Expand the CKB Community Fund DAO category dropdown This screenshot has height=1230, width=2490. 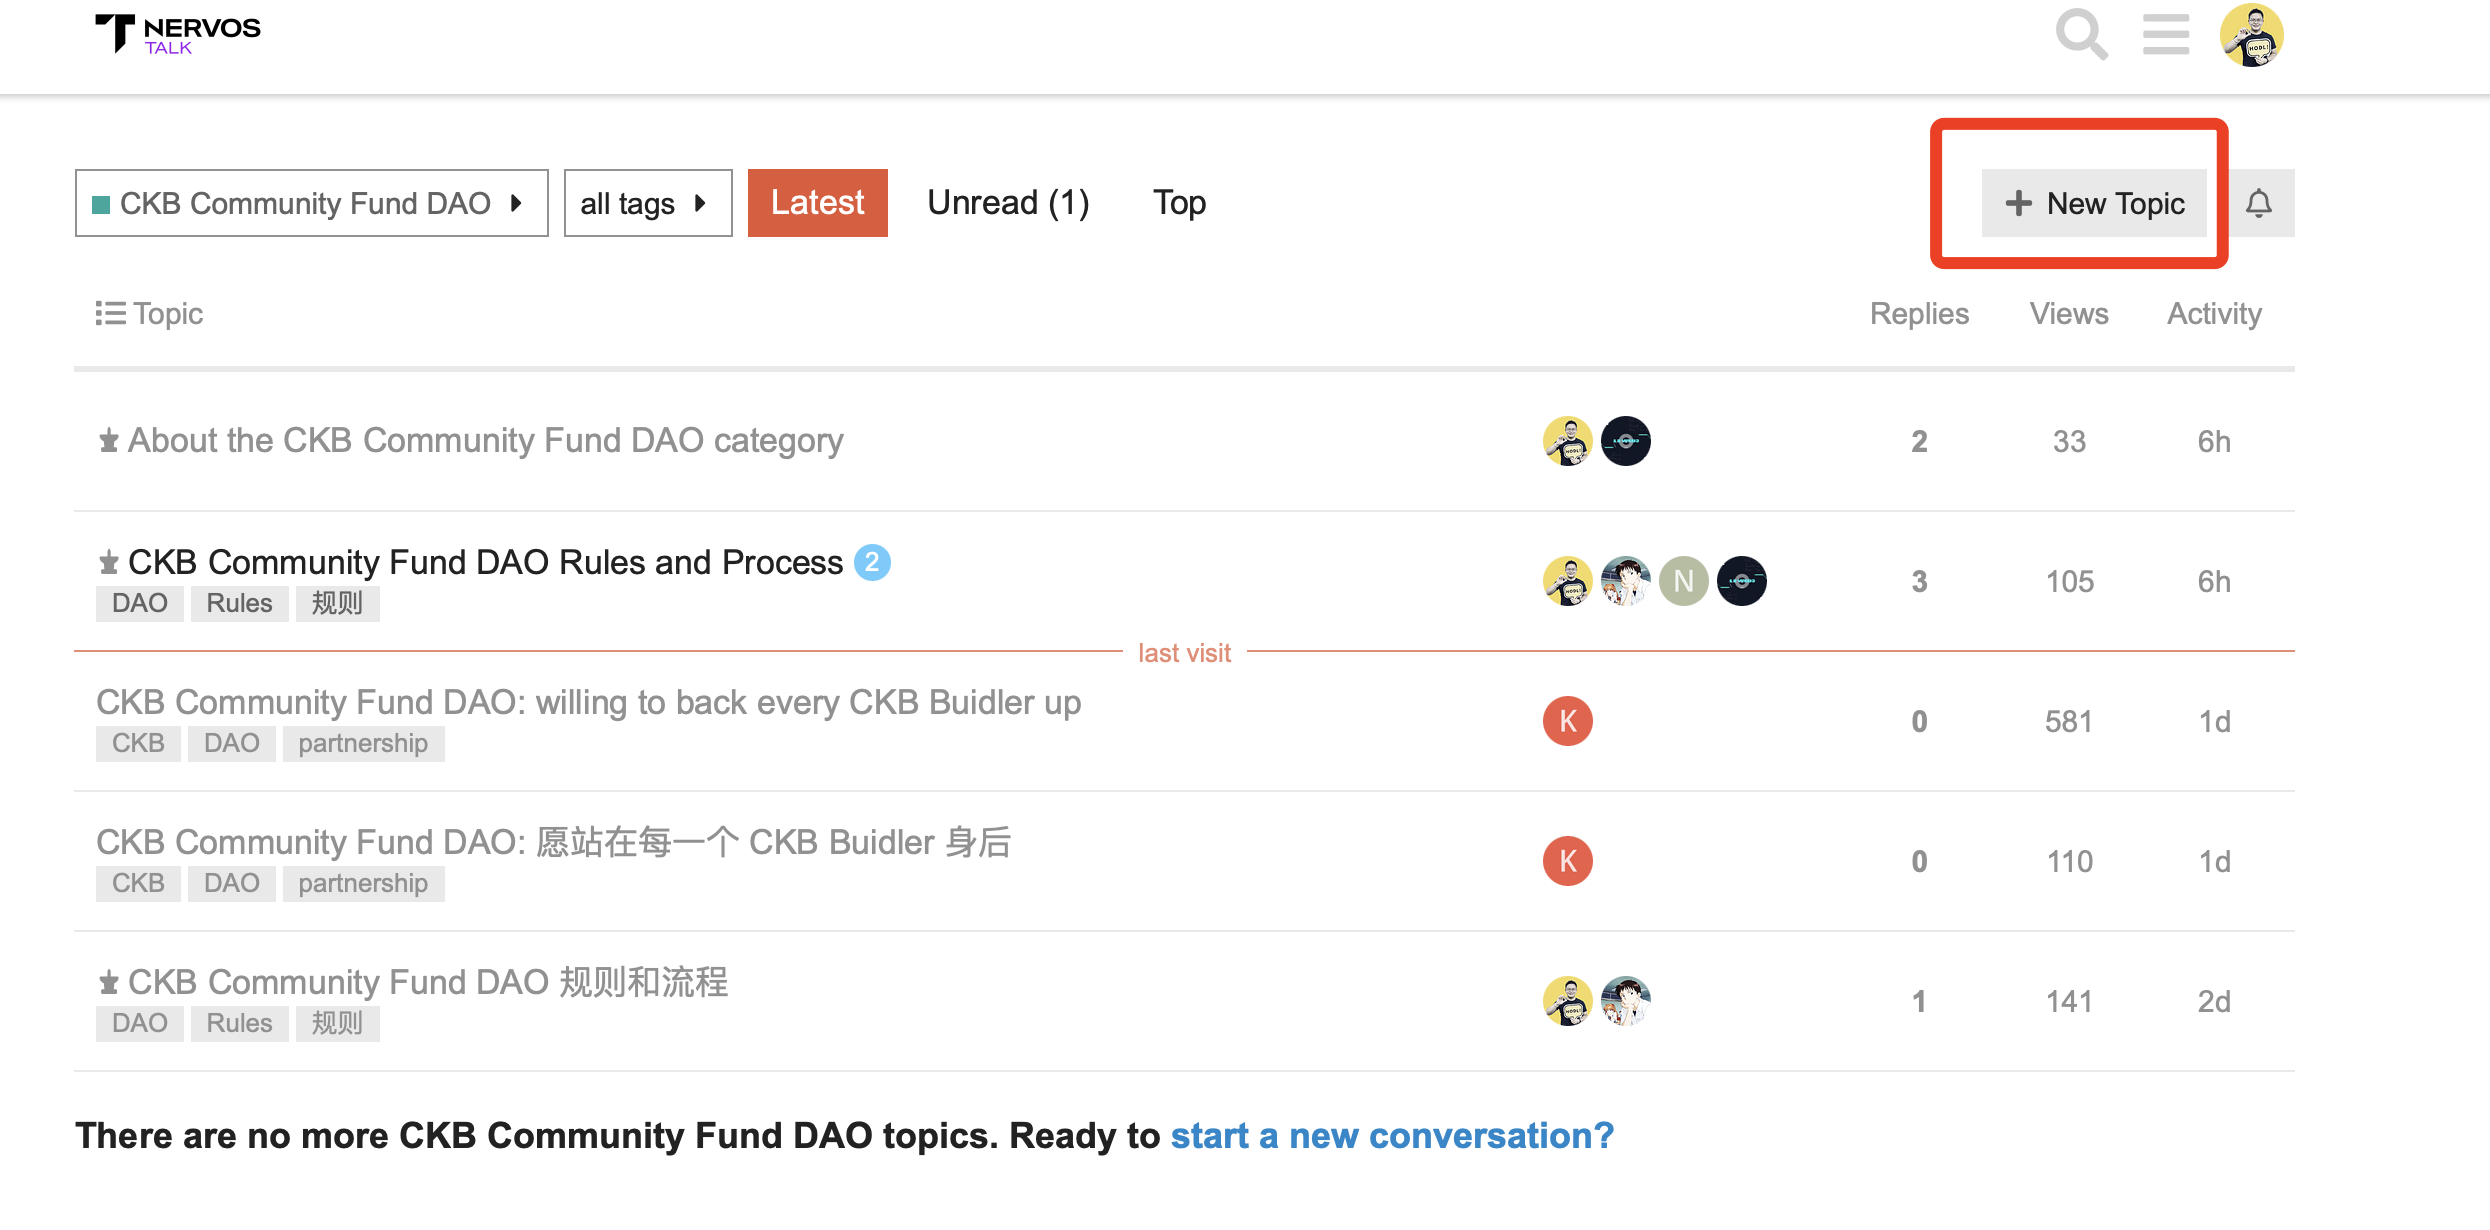pyautogui.click(x=311, y=203)
